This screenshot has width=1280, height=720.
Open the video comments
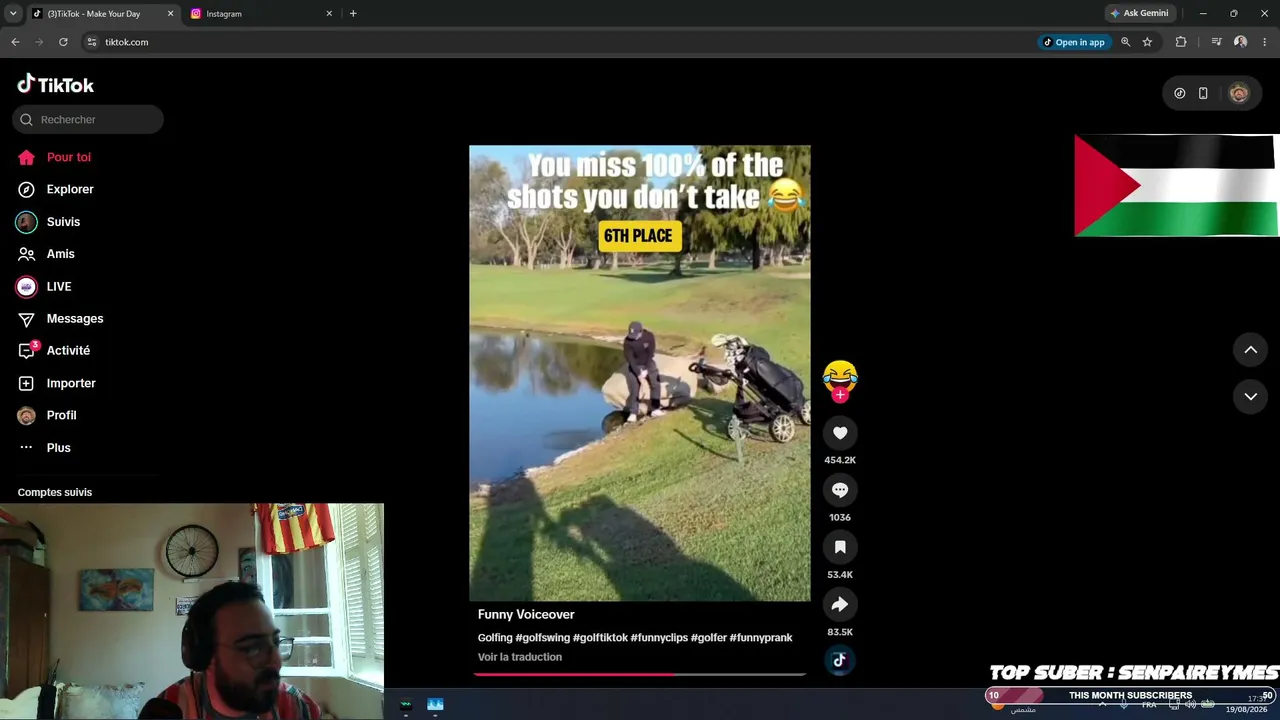(x=840, y=490)
